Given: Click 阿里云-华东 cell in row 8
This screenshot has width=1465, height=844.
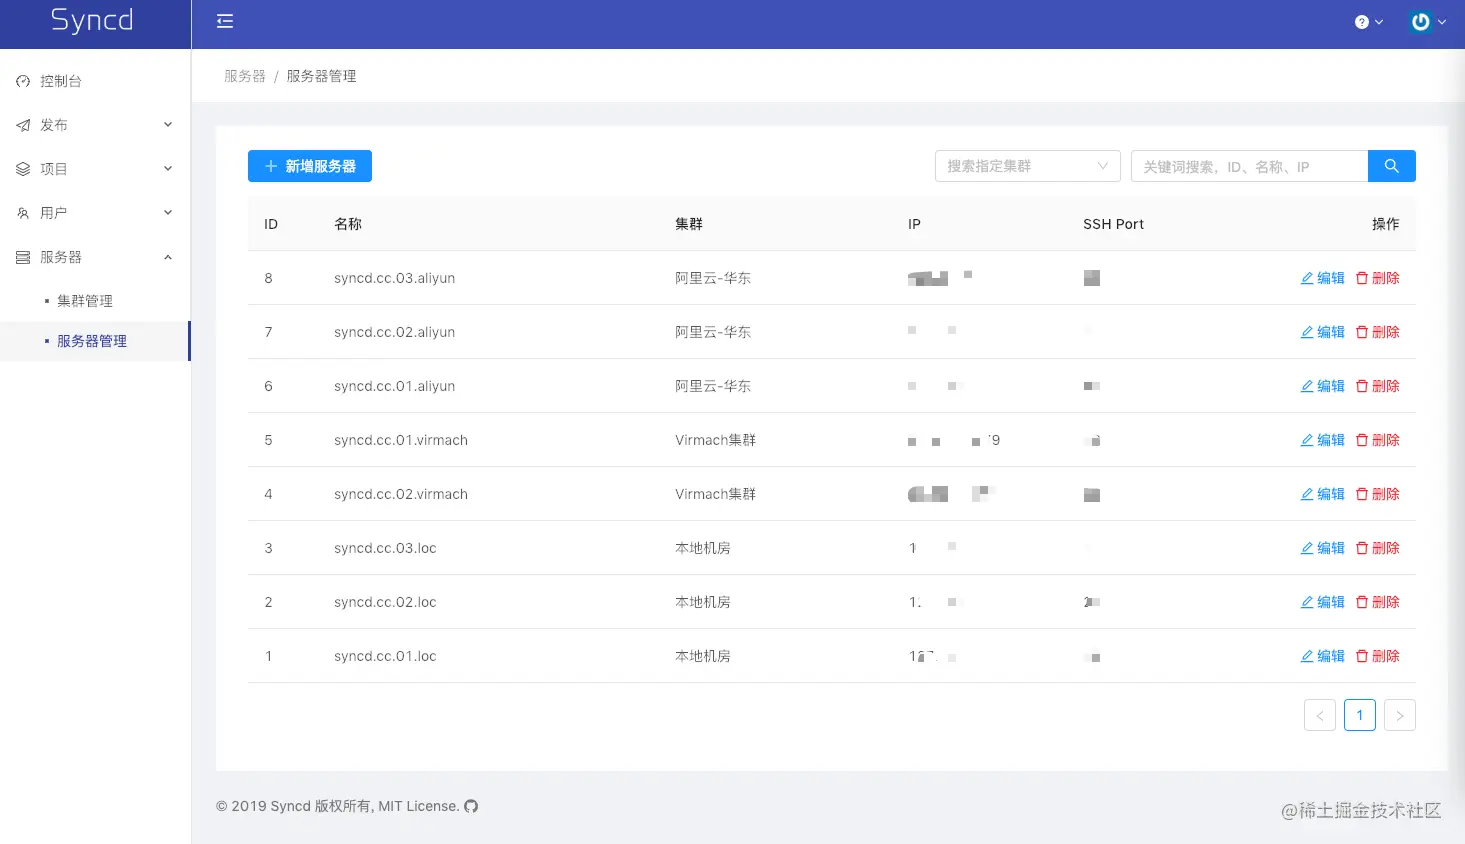Looking at the screenshot, I should pyautogui.click(x=713, y=278).
